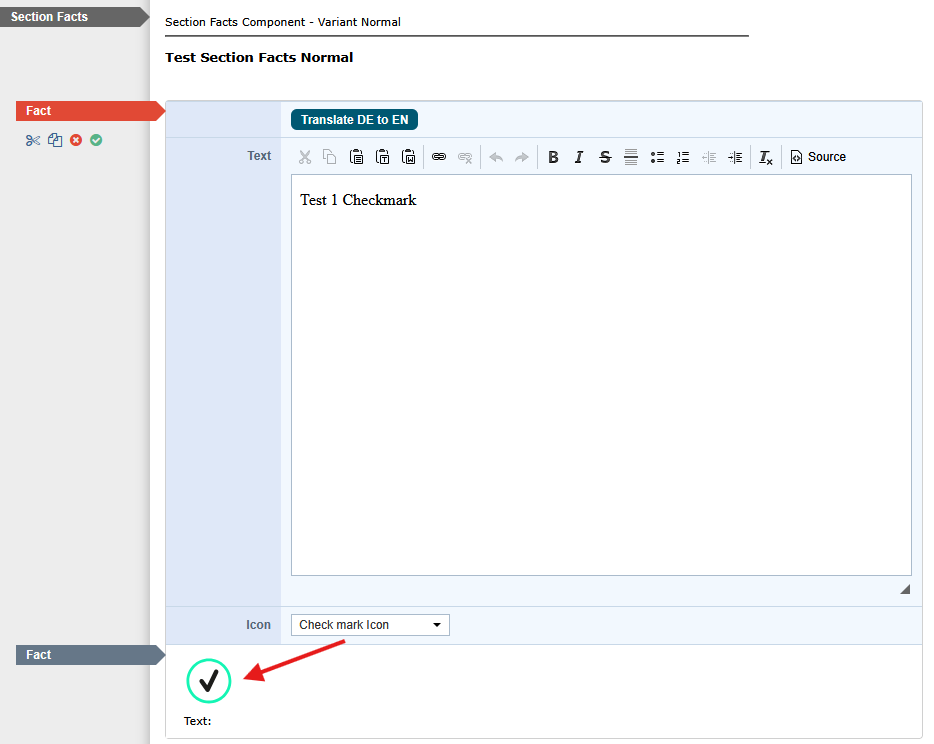
Task: Click the Bold formatting button
Action: coord(553,157)
